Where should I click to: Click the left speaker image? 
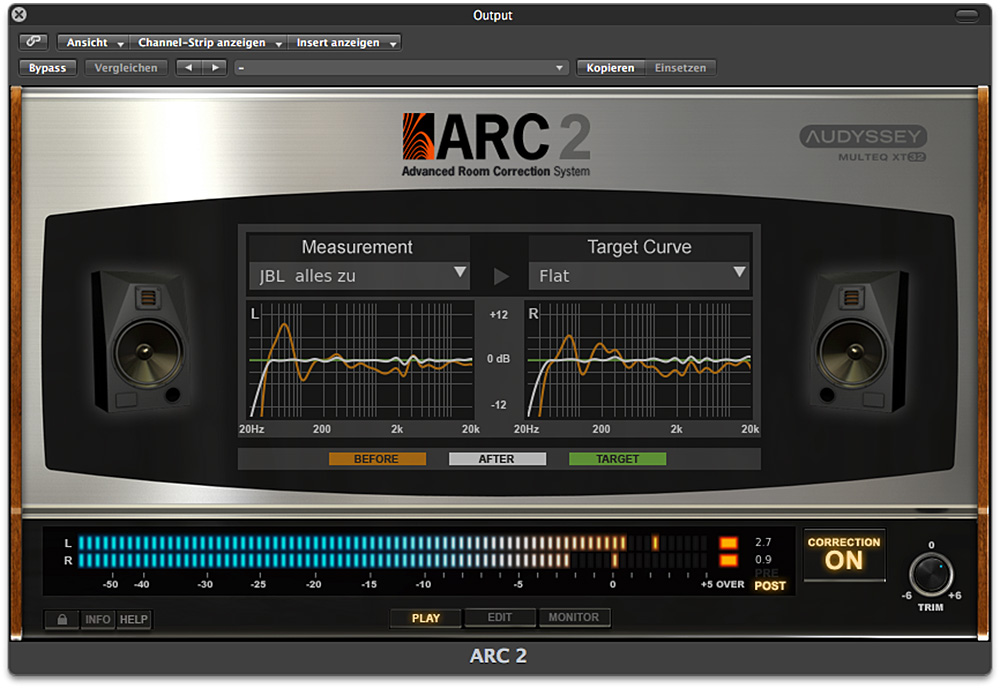[x=141, y=340]
